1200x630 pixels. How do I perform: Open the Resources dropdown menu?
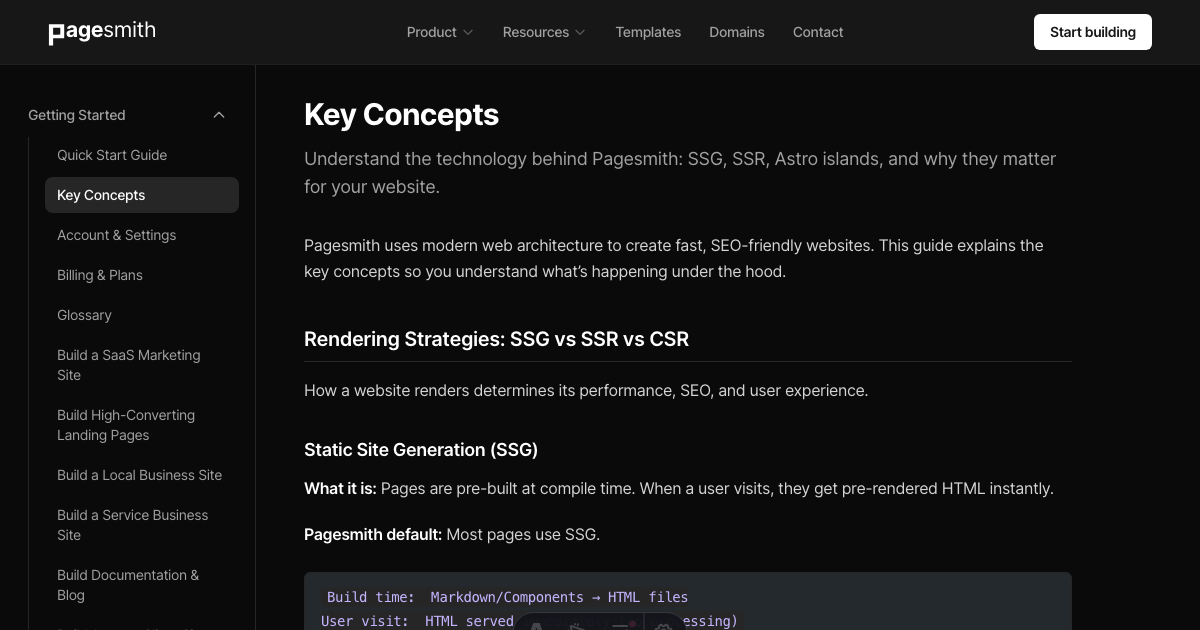pos(544,32)
